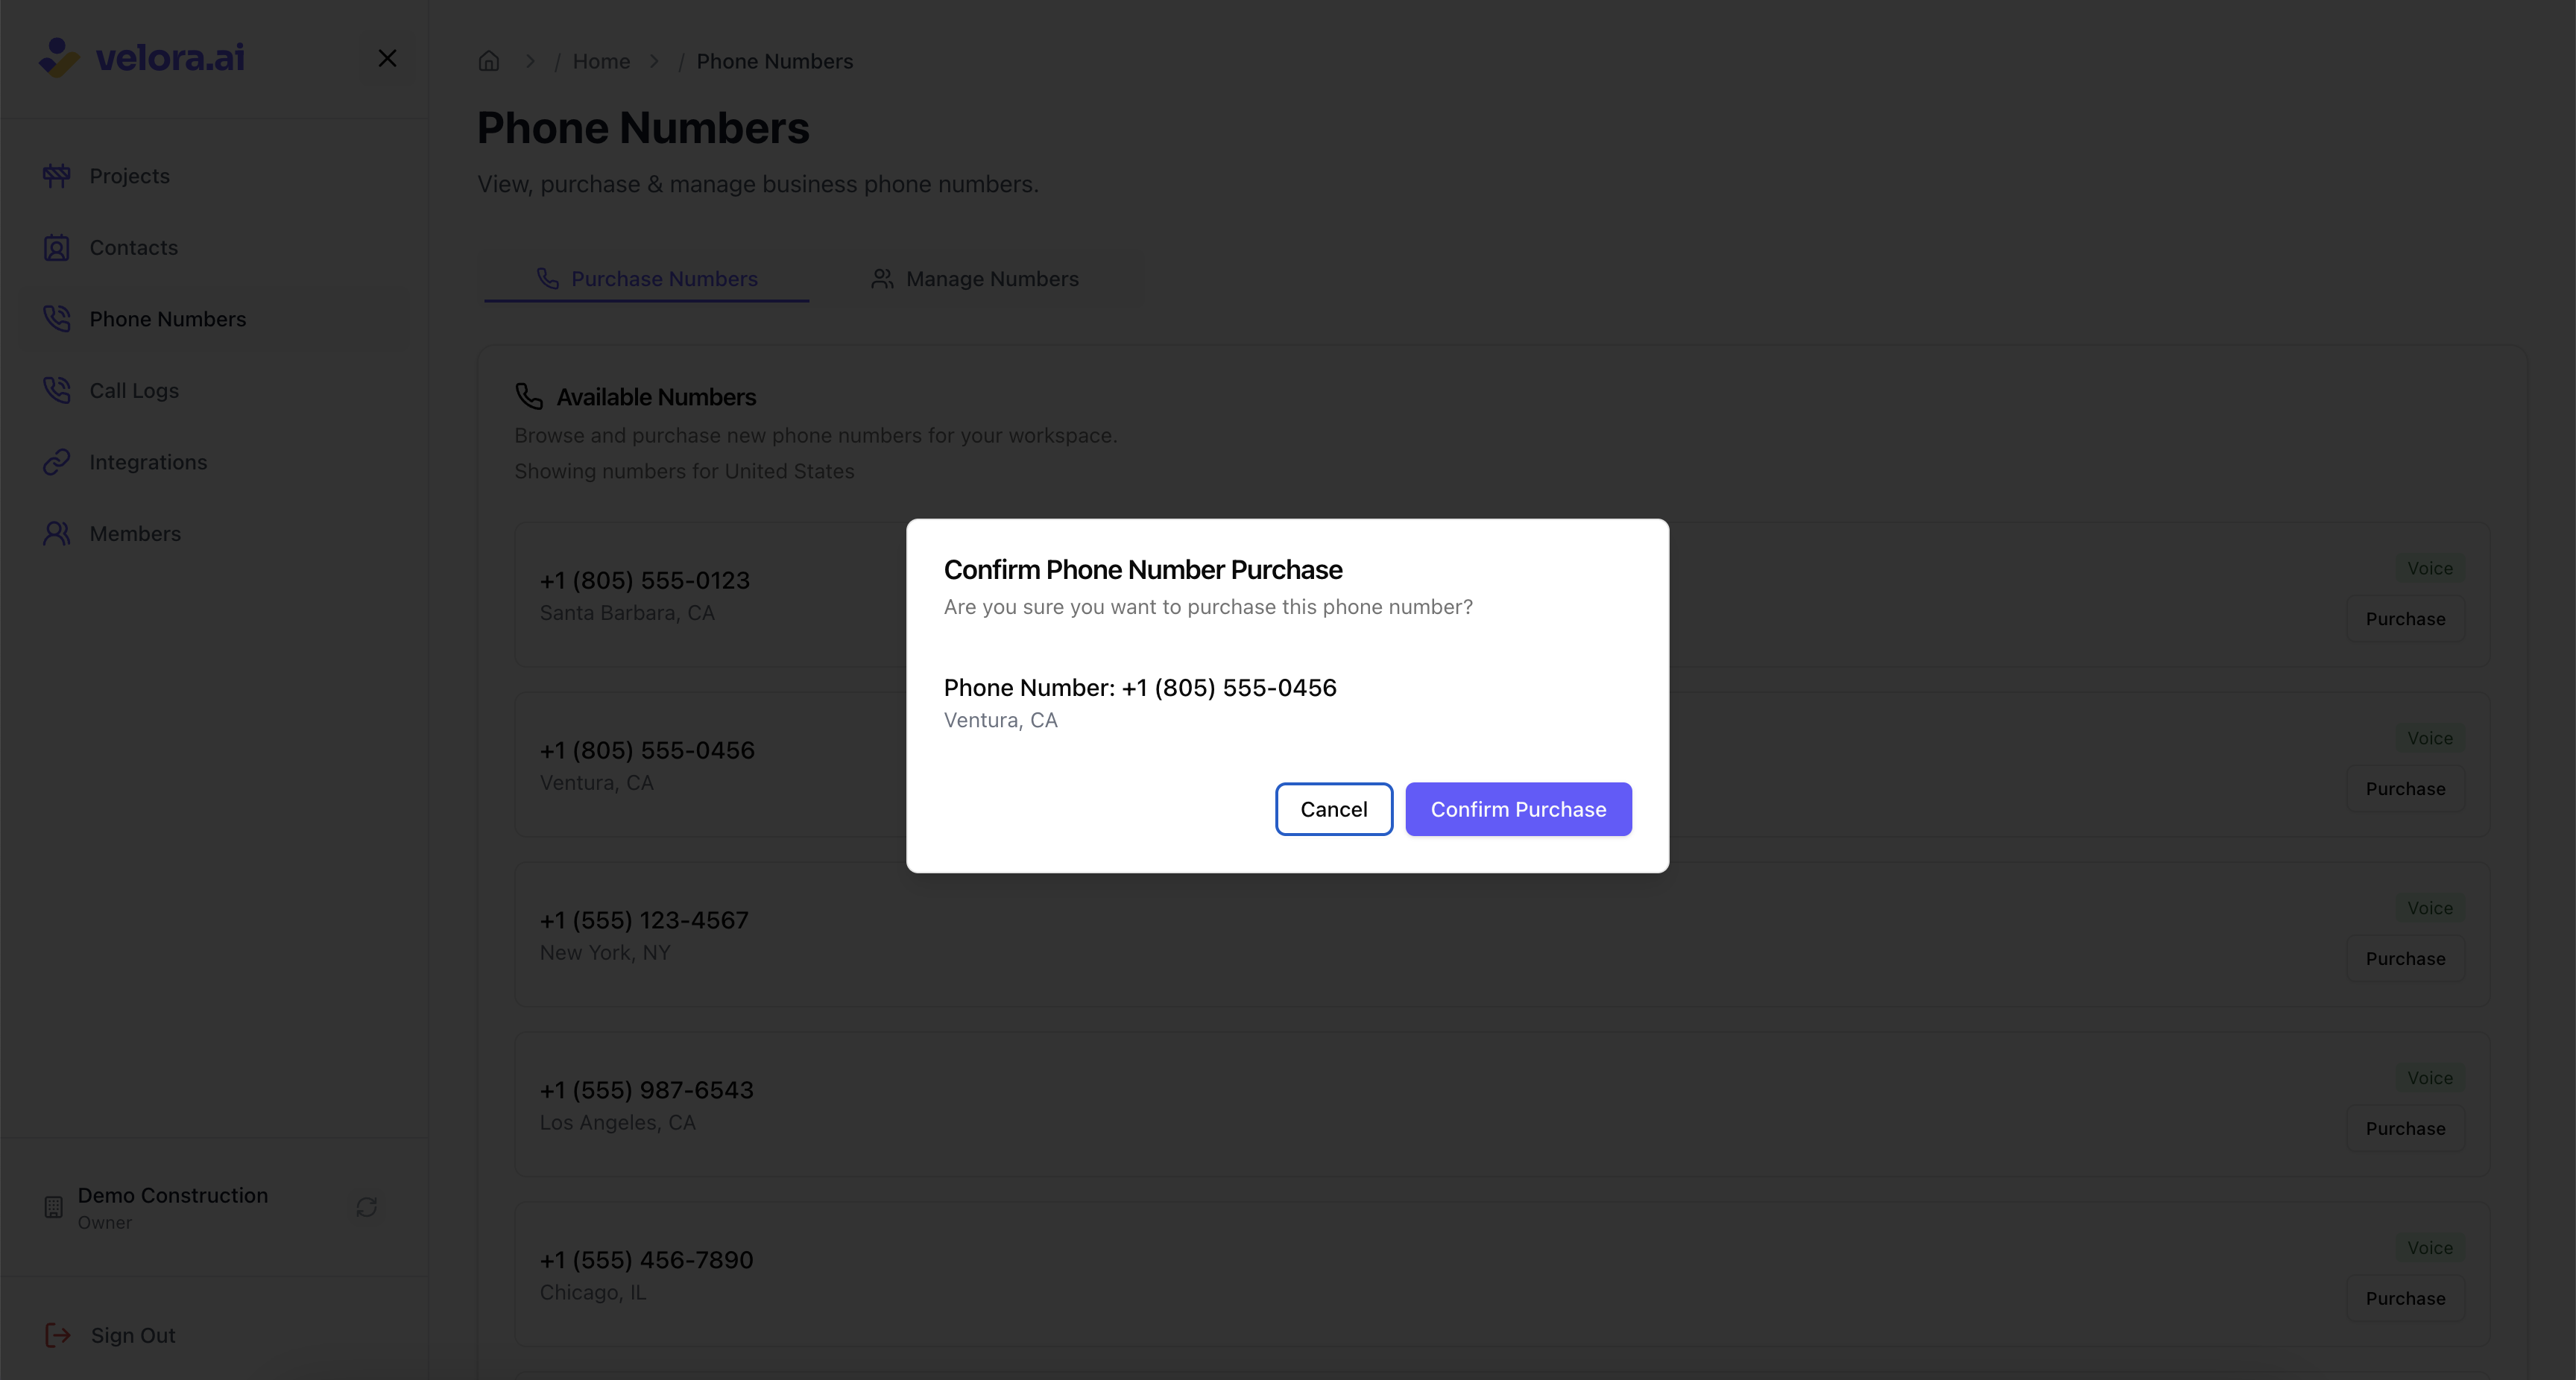Click the Los Angeles, CA location text
The height and width of the screenshot is (1380, 2576).
click(618, 1123)
